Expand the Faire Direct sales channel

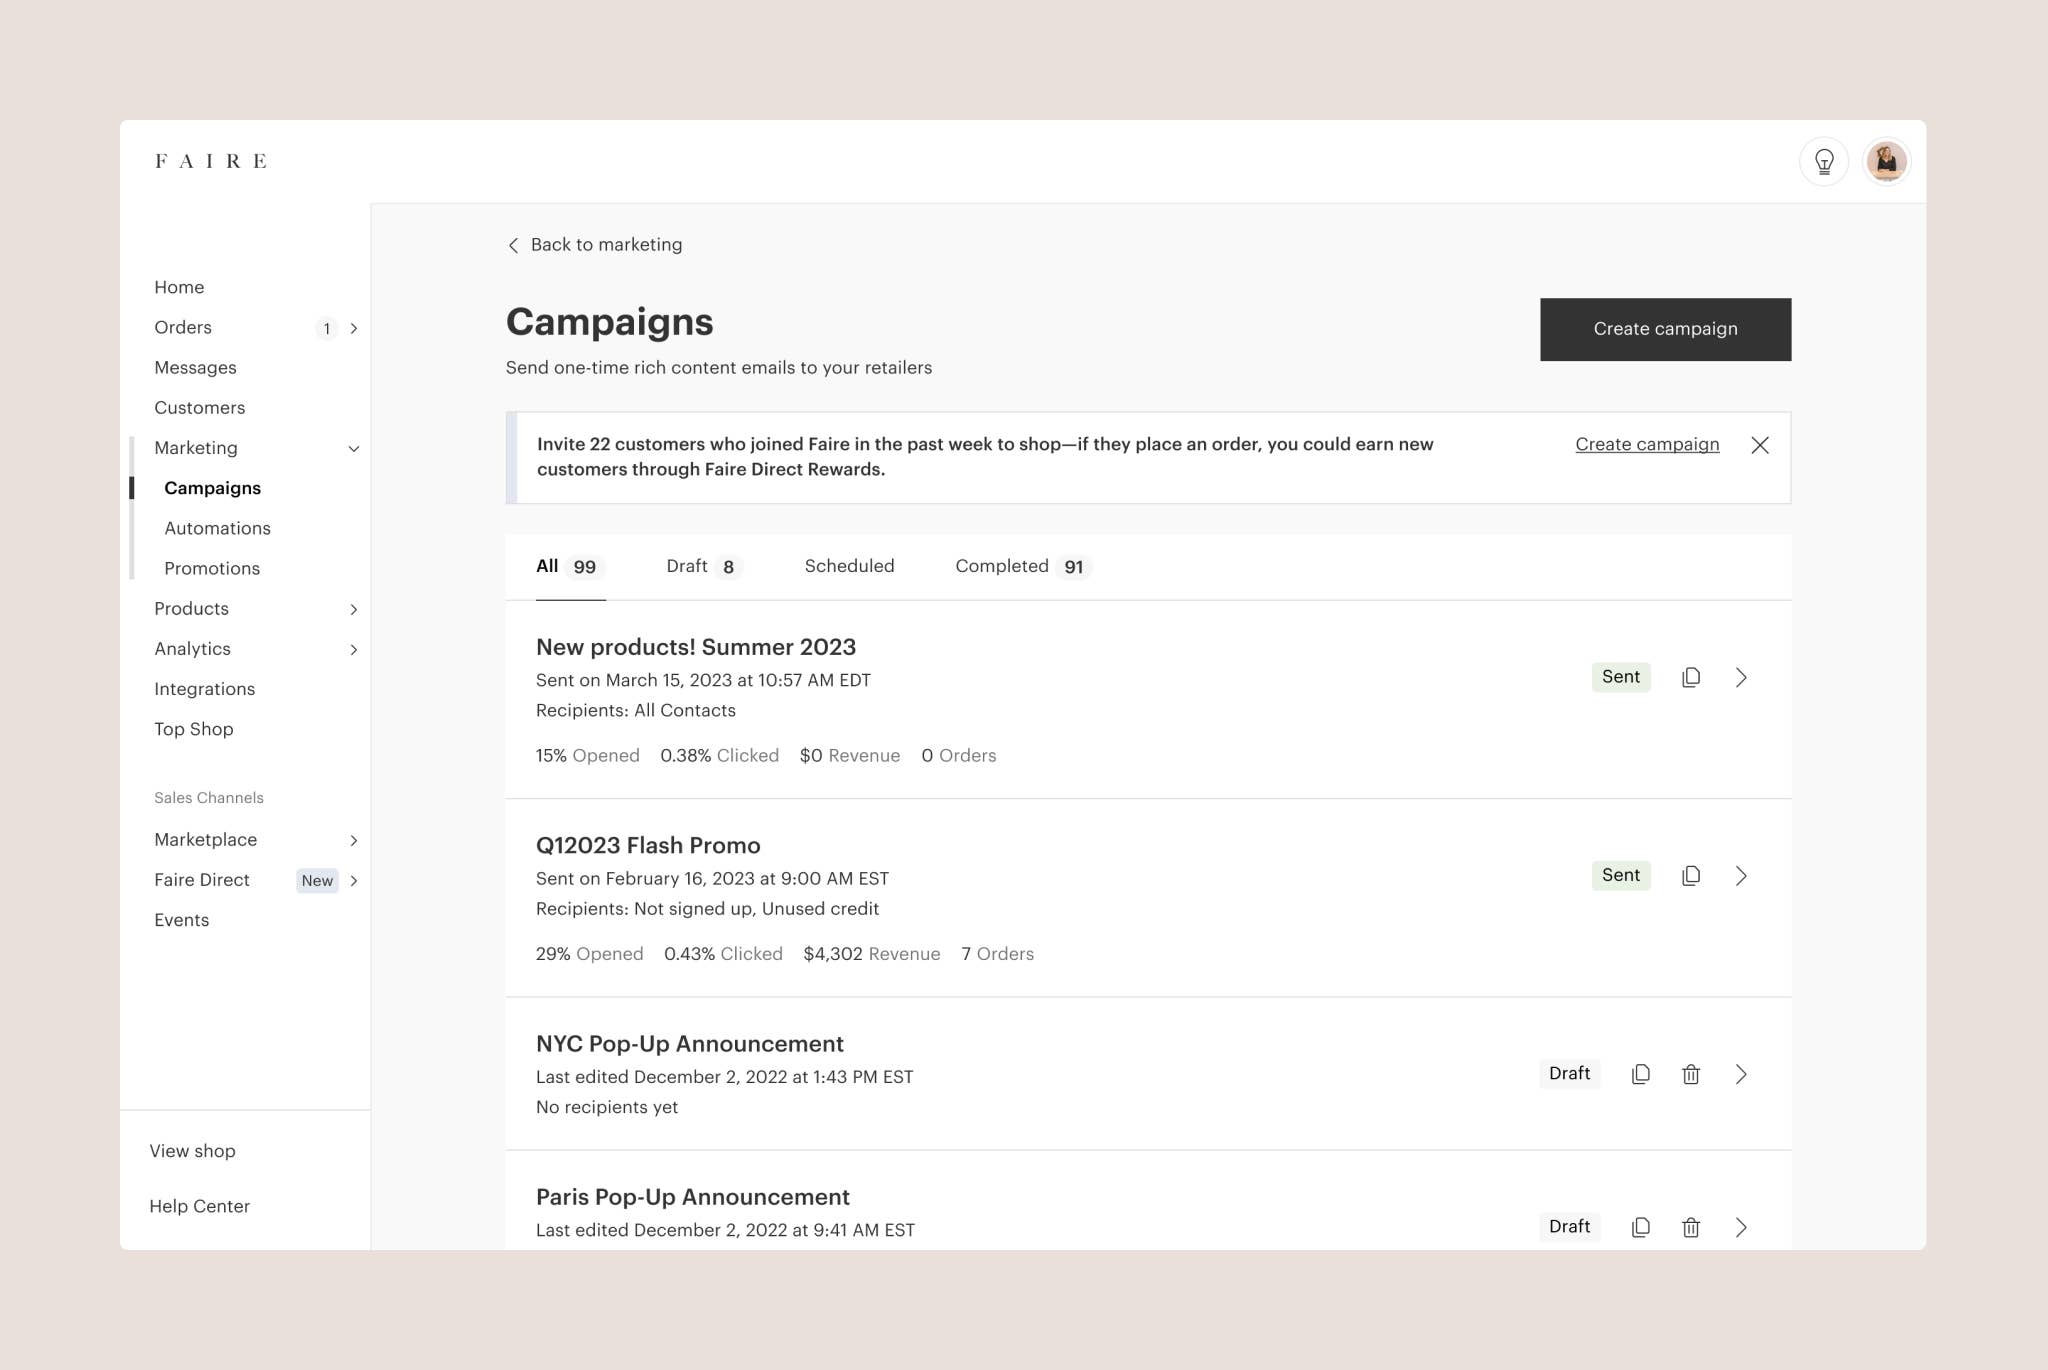point(353,880)
